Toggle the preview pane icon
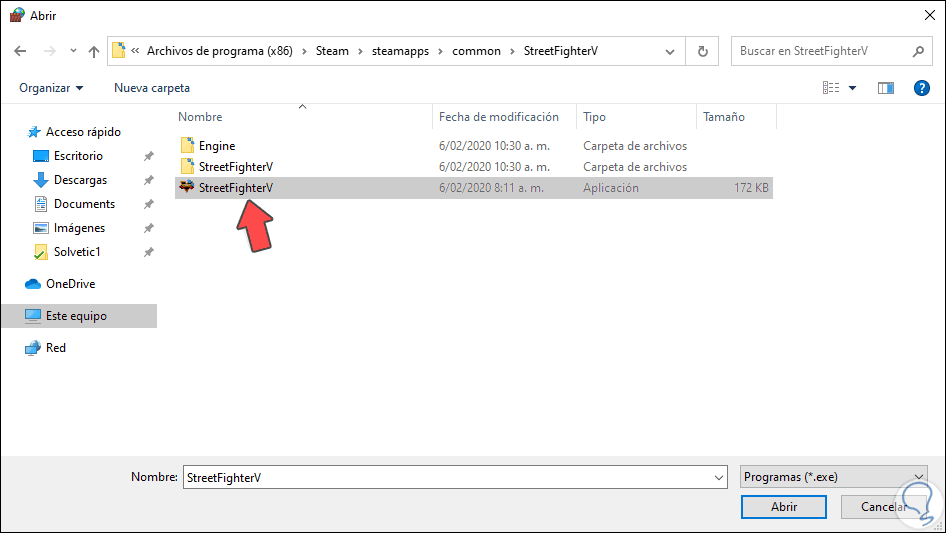Image resolution: width=946 pixels, height=533 pixels. [x=885, y=88]
